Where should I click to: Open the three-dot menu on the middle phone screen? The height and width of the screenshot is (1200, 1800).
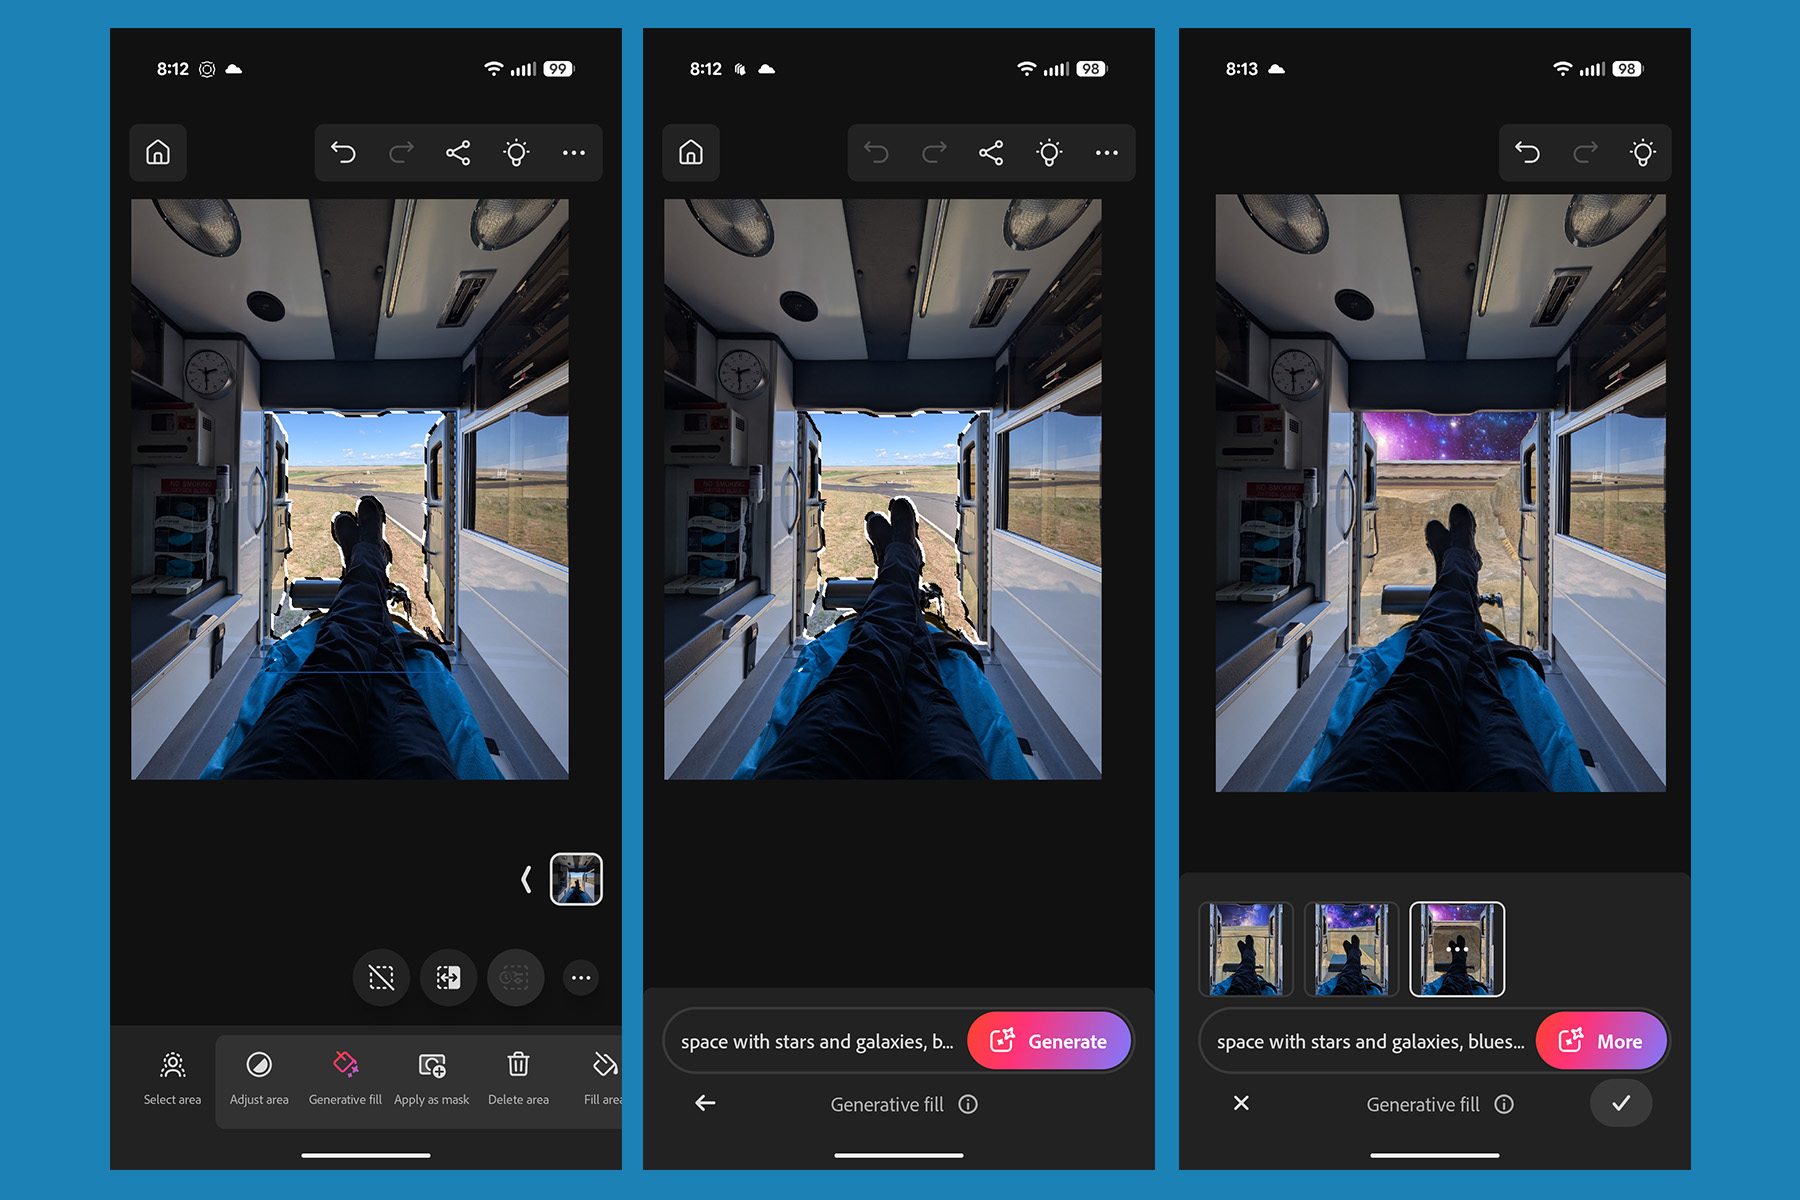pos(1107,152)
